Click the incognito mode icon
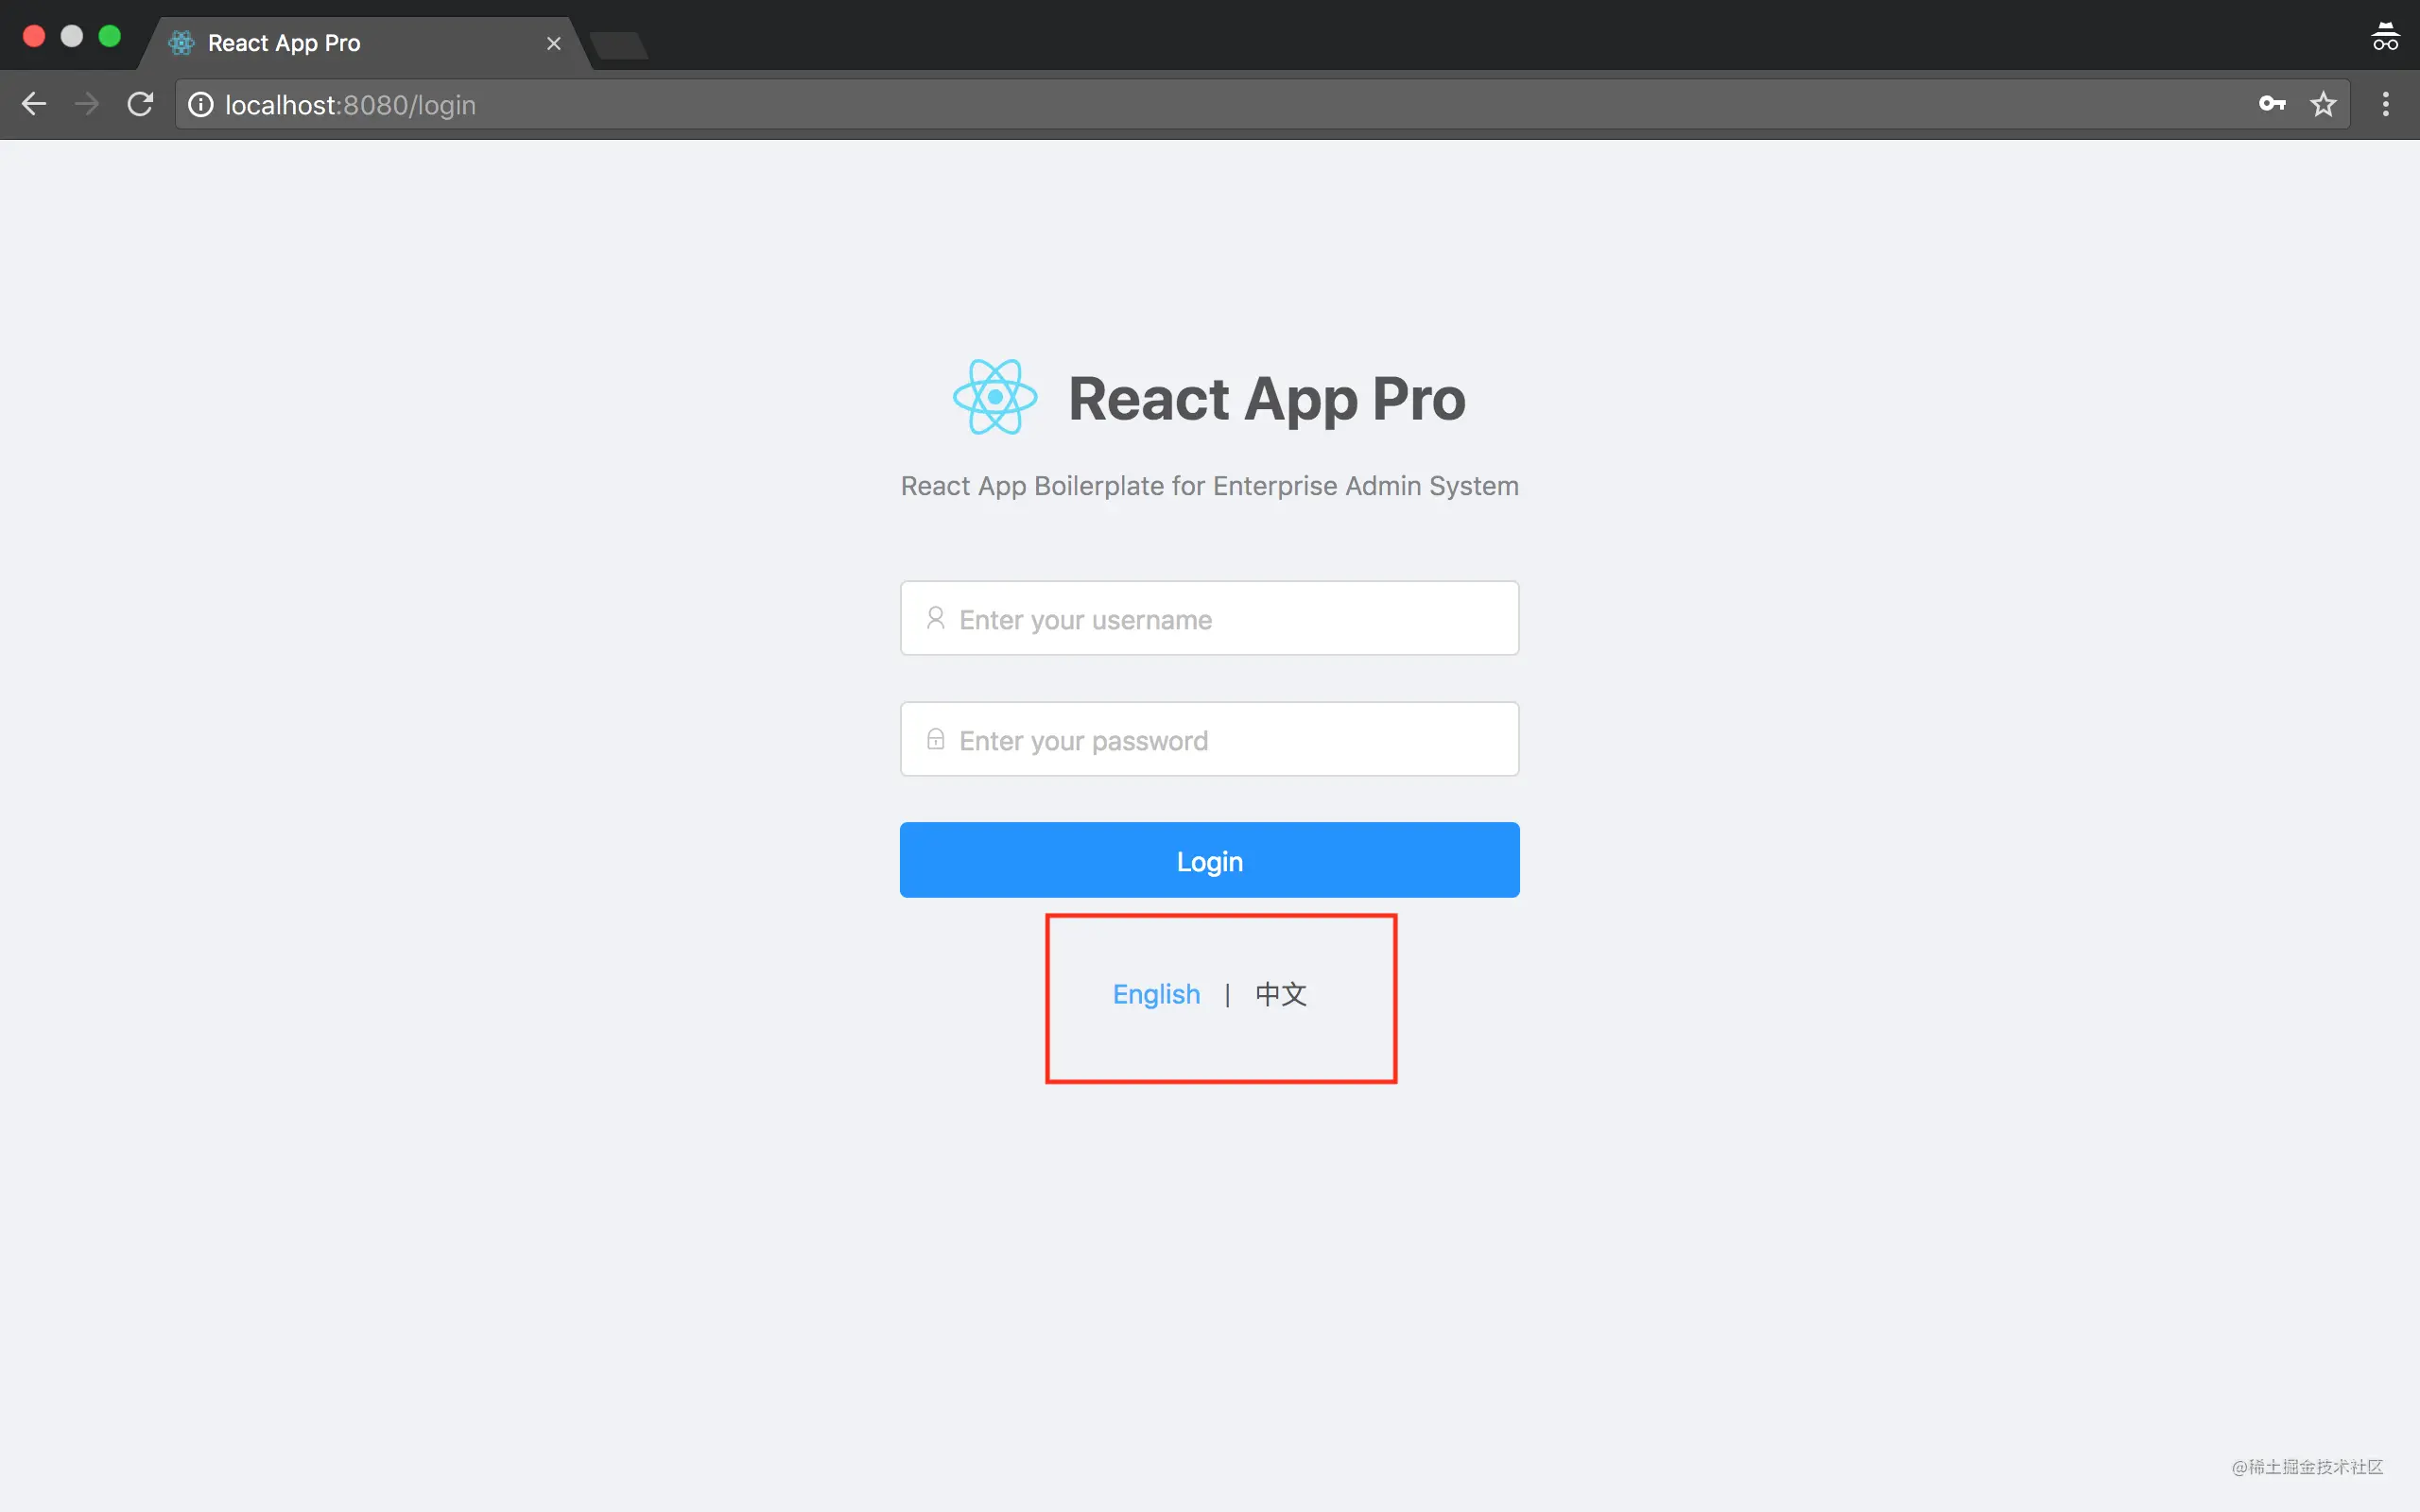The image size is (2420, 1512). (2385, 37)
